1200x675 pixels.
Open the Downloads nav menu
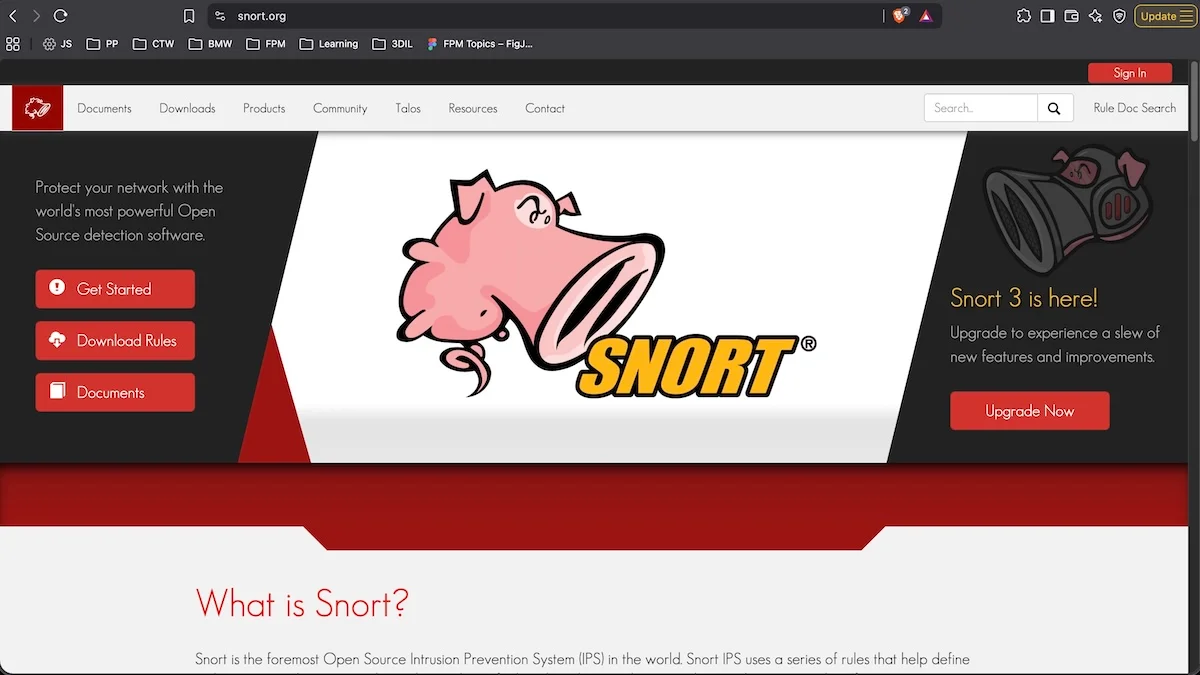click(187, 108)
